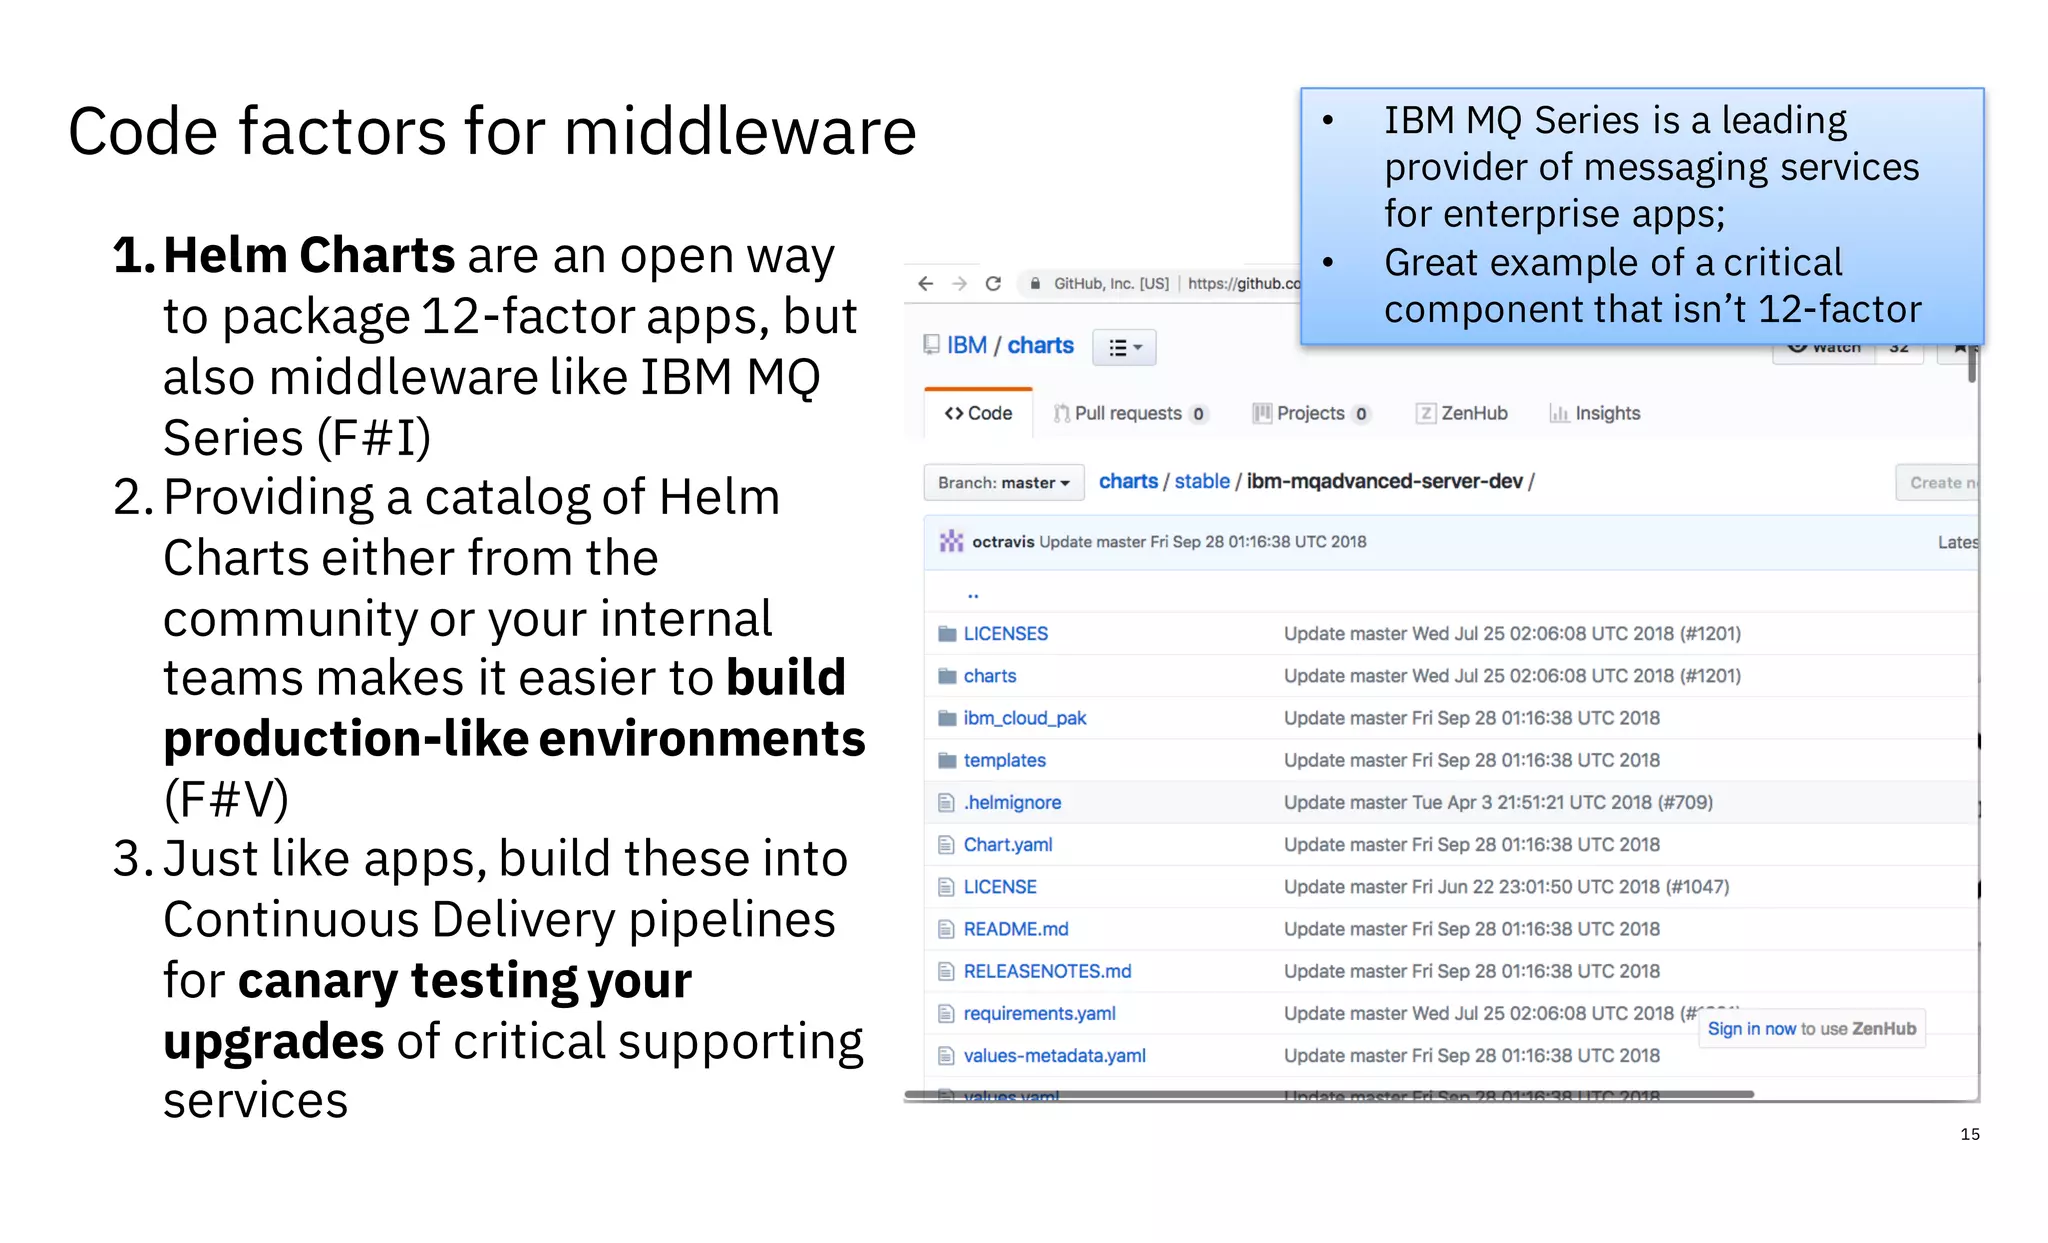This screenshot has height=1243, width=2048.
Task: Click the requirements.yaml file icon
Action: click(x=946, y=1014)
